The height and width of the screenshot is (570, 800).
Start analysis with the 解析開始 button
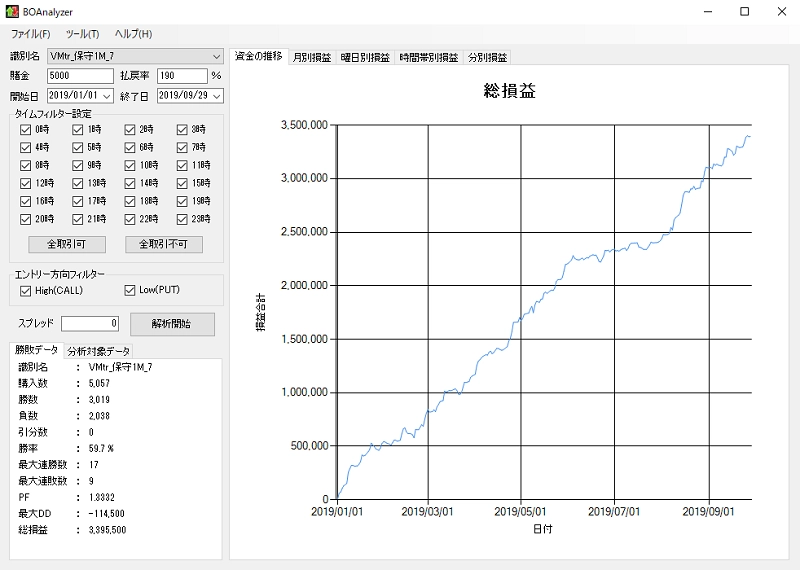click(x=172, y=324)
